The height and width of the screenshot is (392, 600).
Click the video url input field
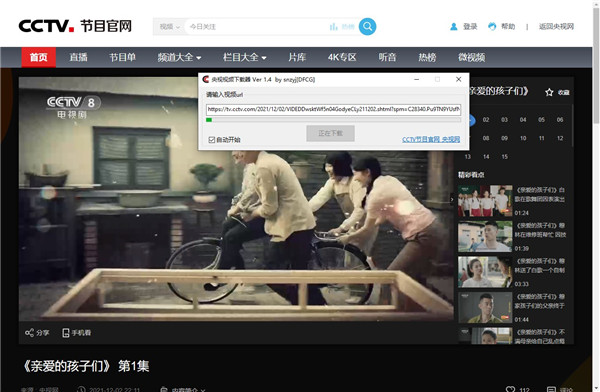click(x=333, y=109)
